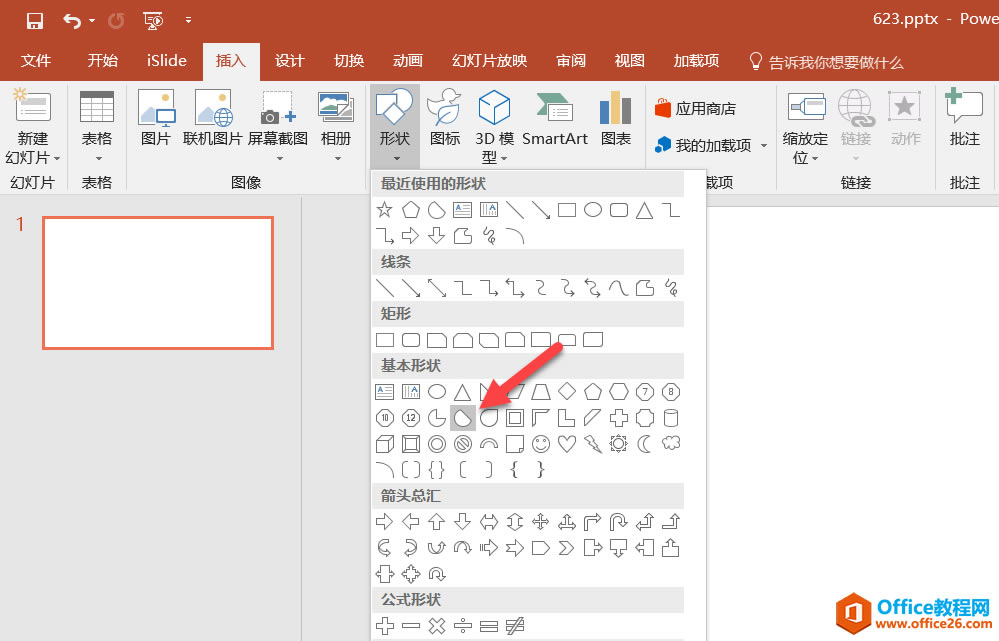999x641 pixels.
Task: Select slide 1 thumbnail
Action: click(x=158, y=283)
